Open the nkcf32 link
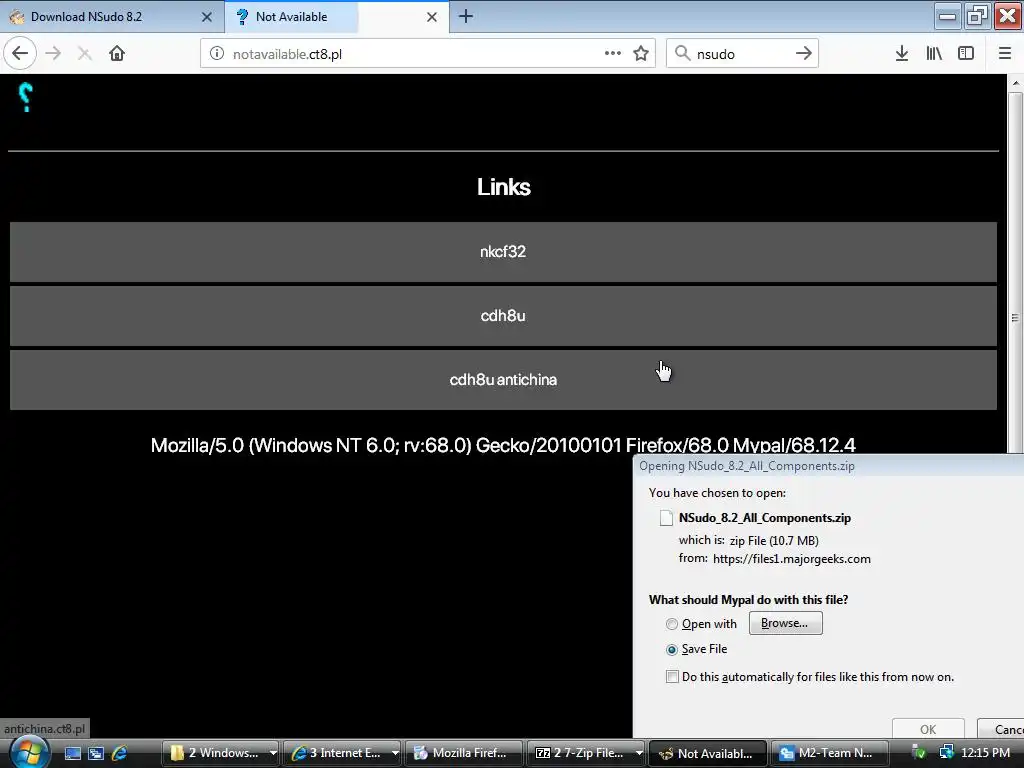The width and height of the screenshot is (1024, 768). [503, 252]
